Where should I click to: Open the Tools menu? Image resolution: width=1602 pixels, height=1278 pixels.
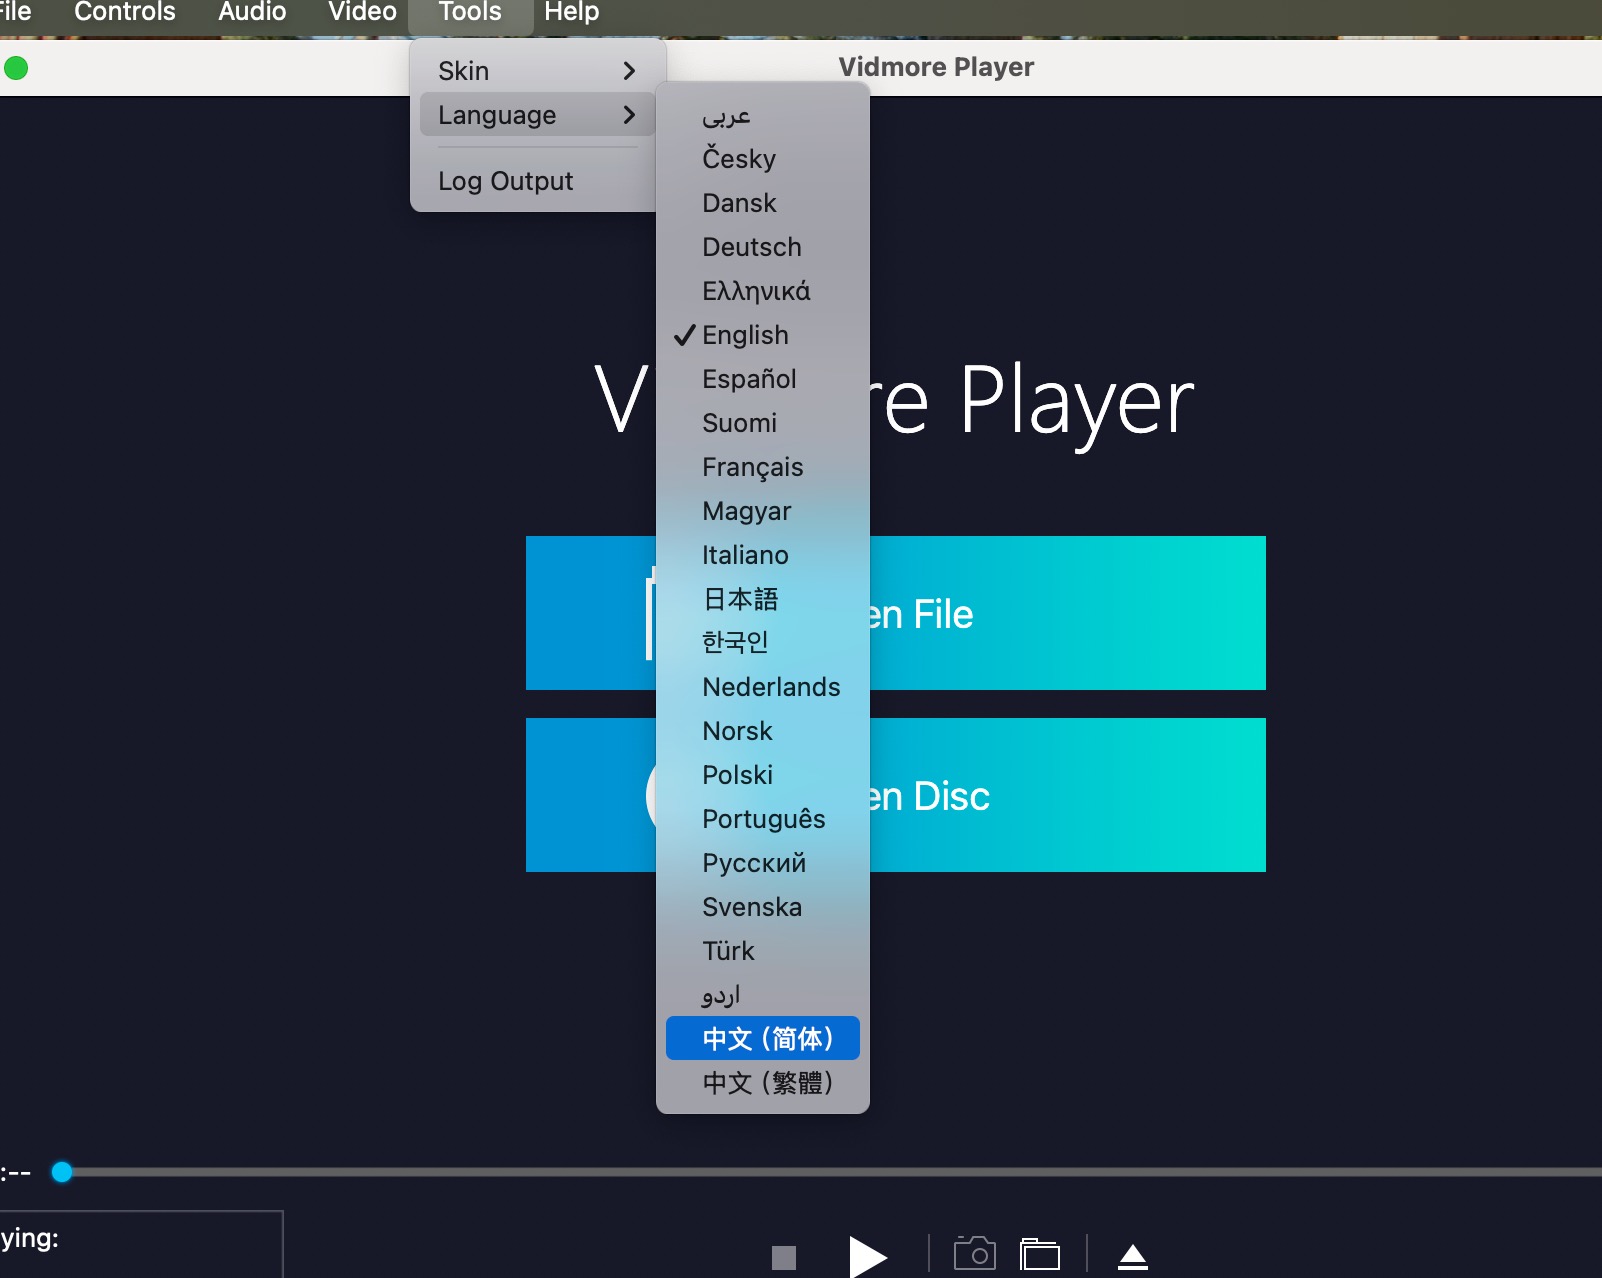coord(469,13)
